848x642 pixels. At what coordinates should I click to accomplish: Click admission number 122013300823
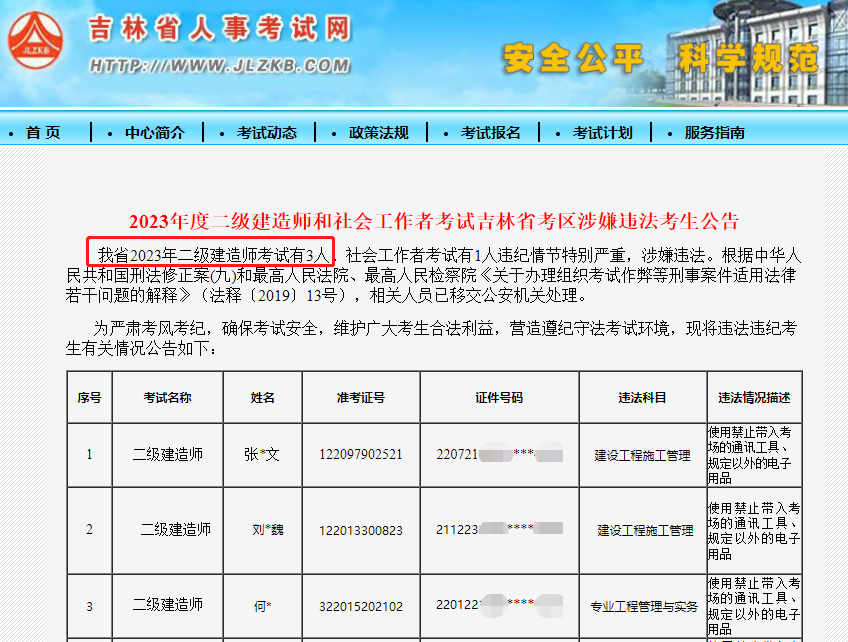click(x=361, y=530)
